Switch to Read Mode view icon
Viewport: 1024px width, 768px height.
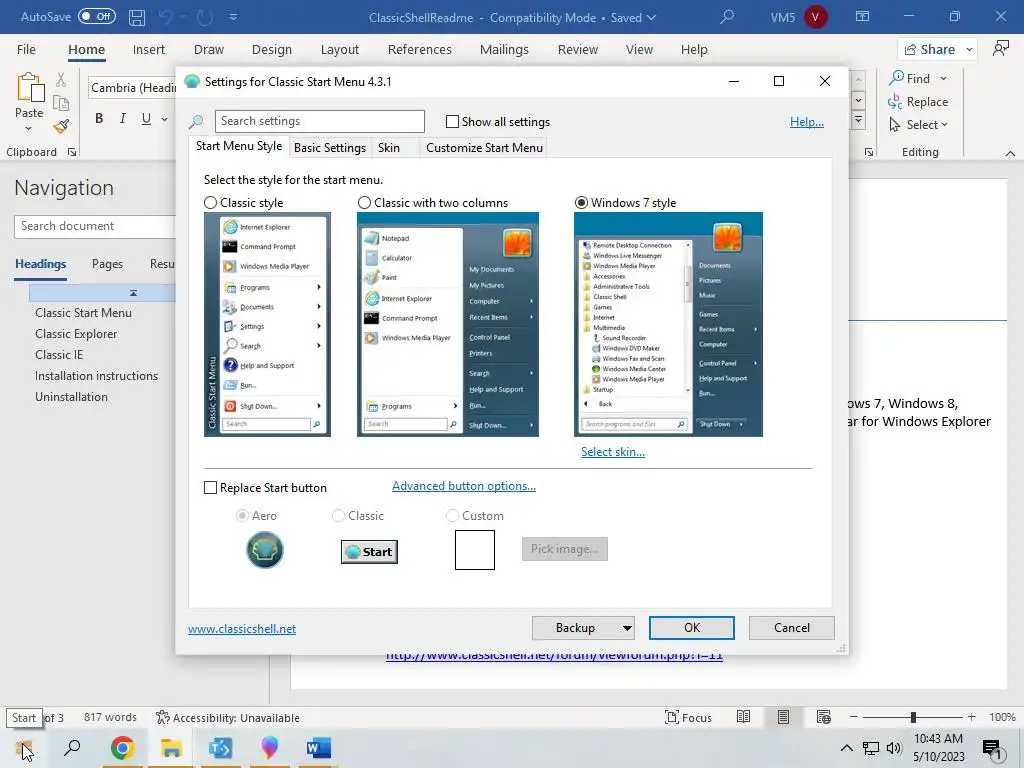pyautogui.click(x=743, y=717)
